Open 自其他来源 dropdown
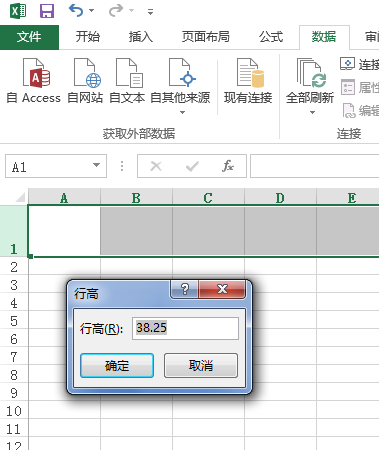Screen dimensions: 379x450 coord(180,86)
